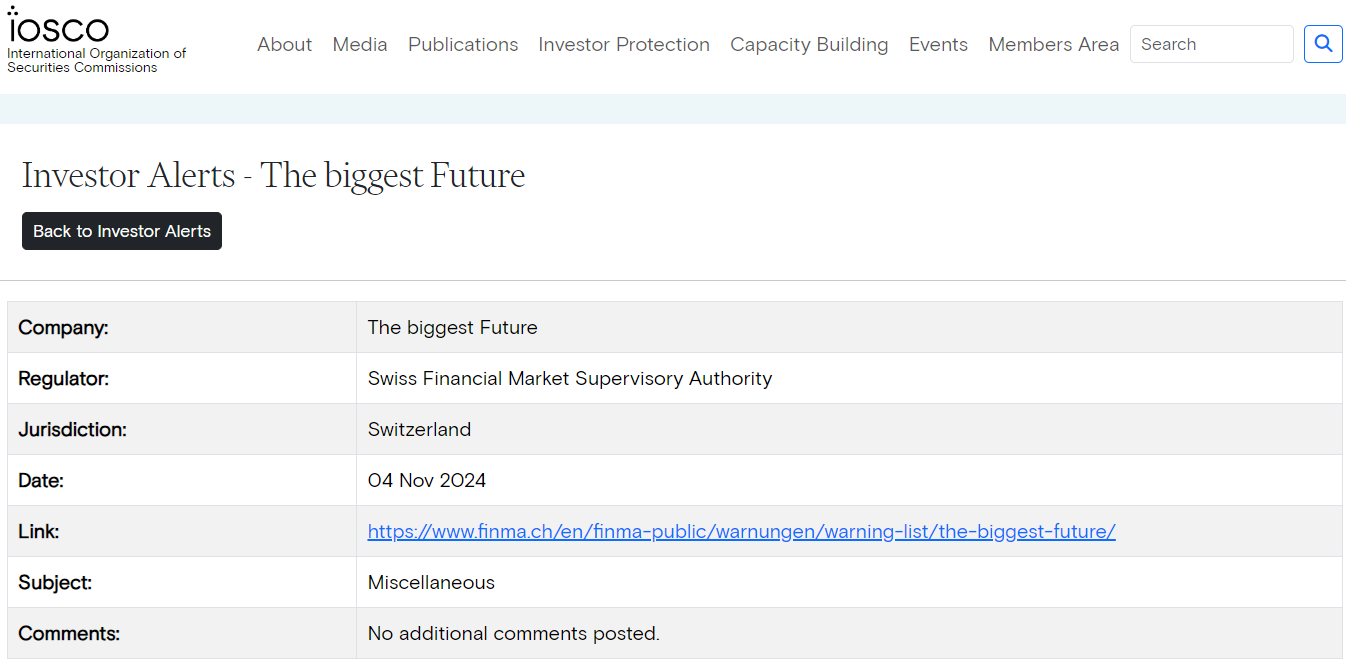
Task: Open the About menu
Action: [x=284, y=45]
